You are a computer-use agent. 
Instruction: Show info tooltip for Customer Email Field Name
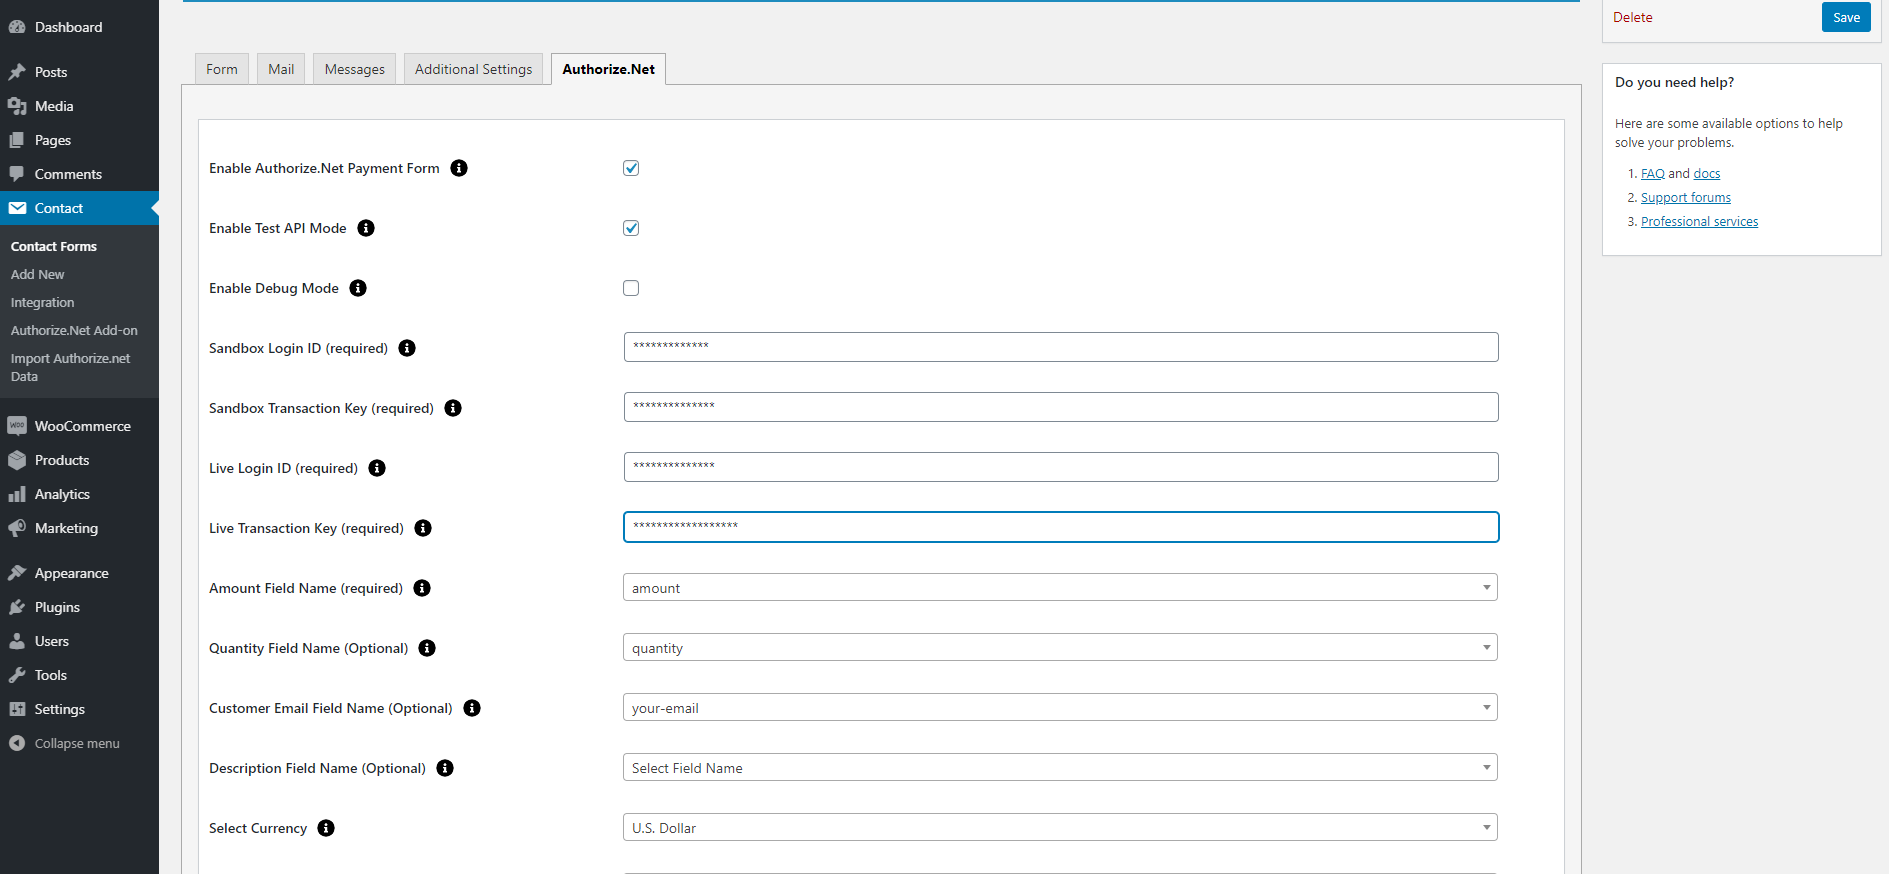(x=472, y=708)
